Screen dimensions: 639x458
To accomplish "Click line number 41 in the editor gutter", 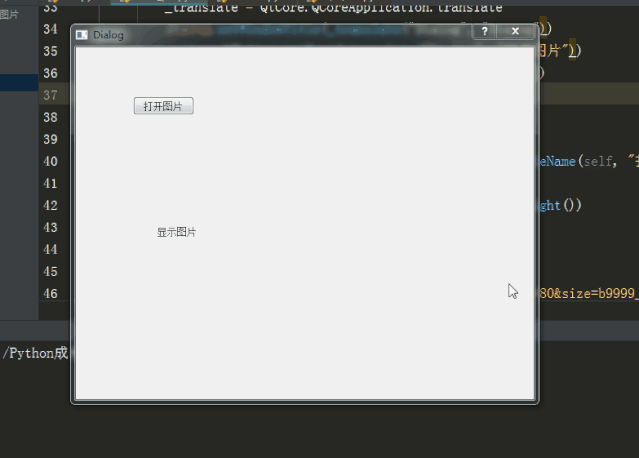I will (51, 183).
